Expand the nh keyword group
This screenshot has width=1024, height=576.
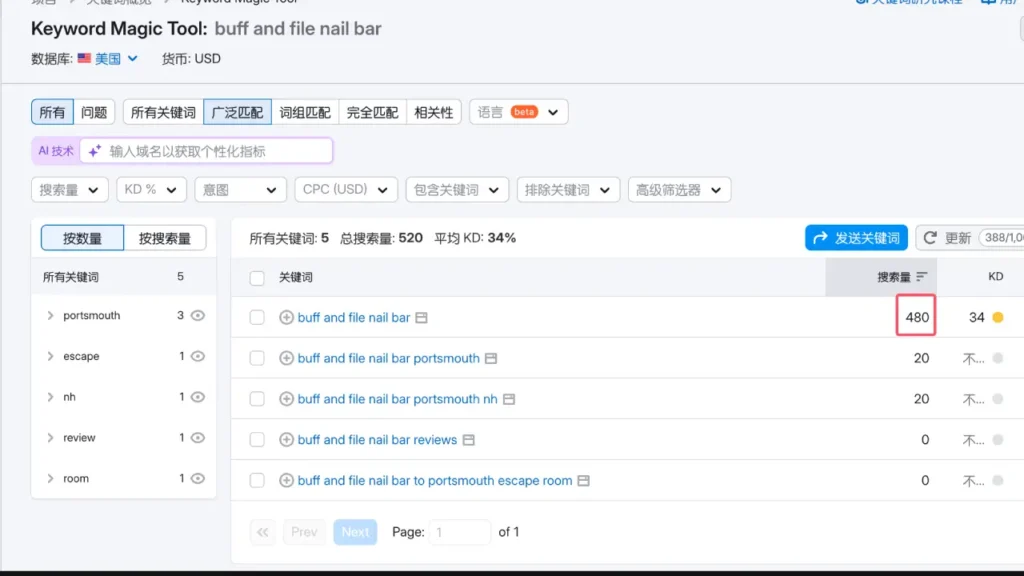point(50,397)
